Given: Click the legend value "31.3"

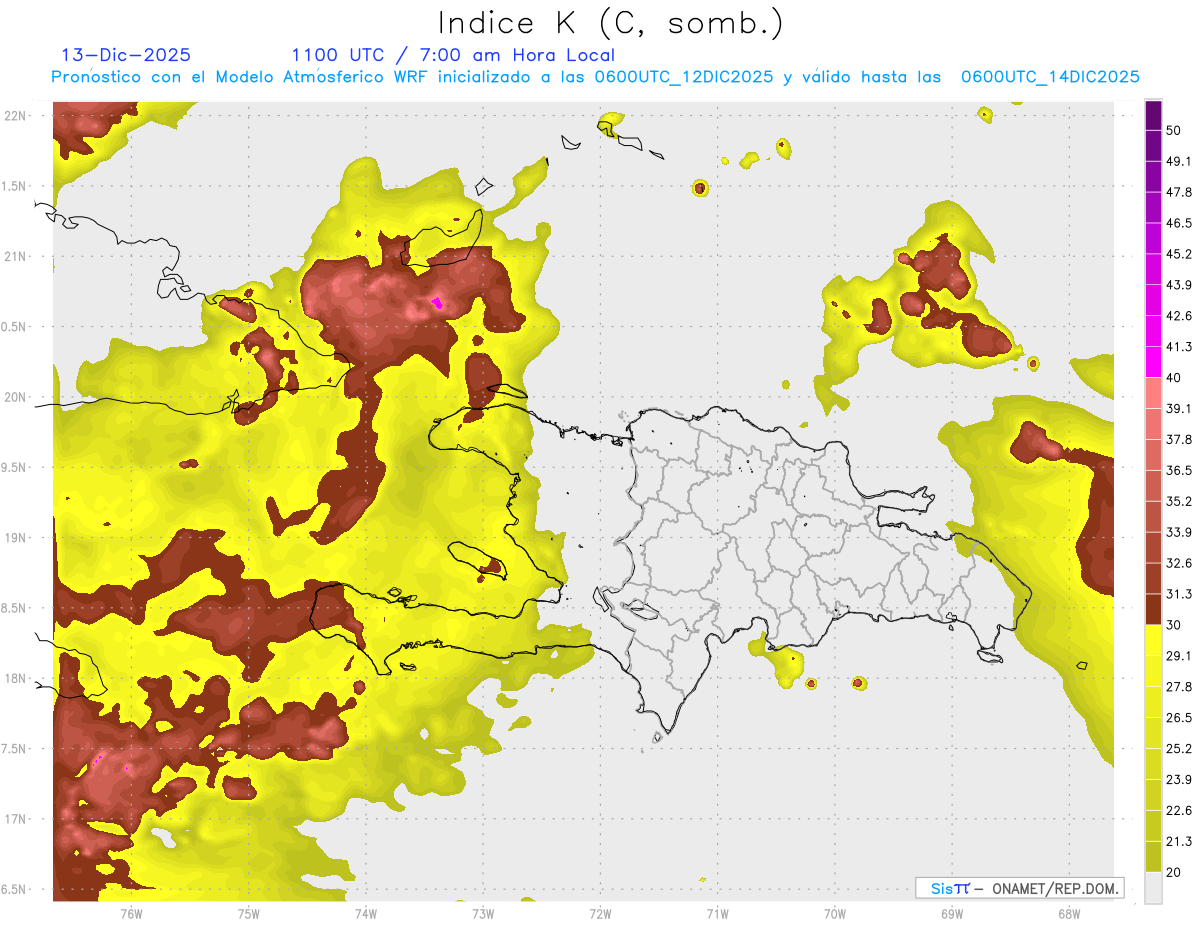Looking at the screenshot, I should pos(1180,594).
